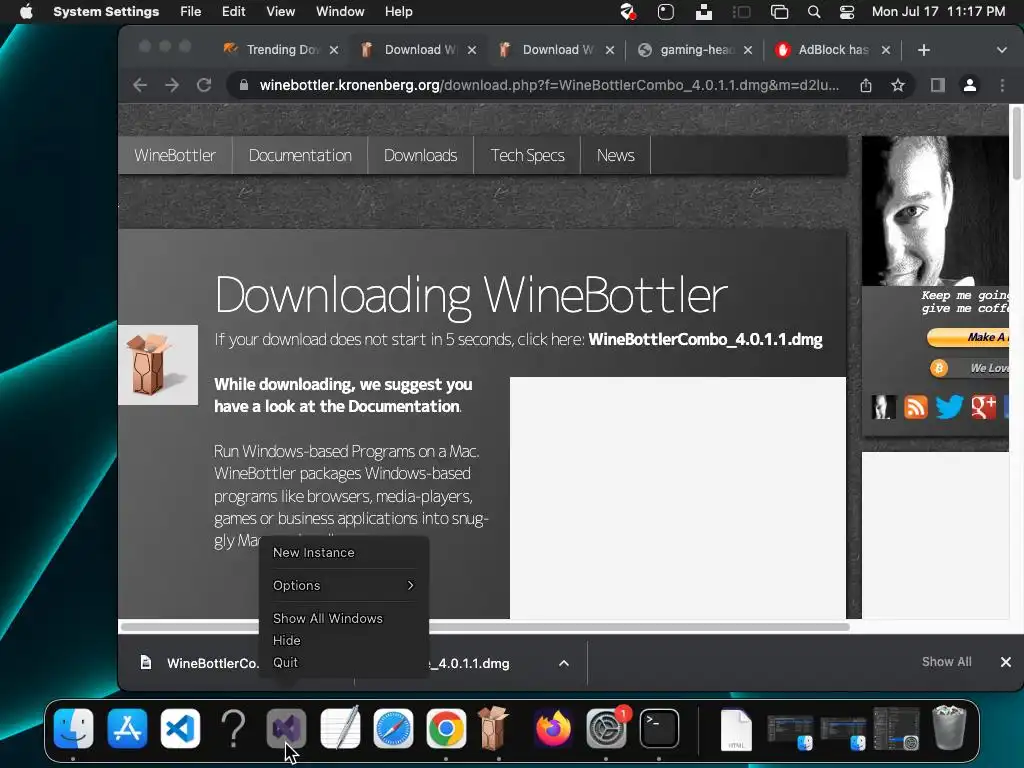Launch Safari from the Dock
The width and height of the screenshot is (1024, 768).
tap(393, 728)
